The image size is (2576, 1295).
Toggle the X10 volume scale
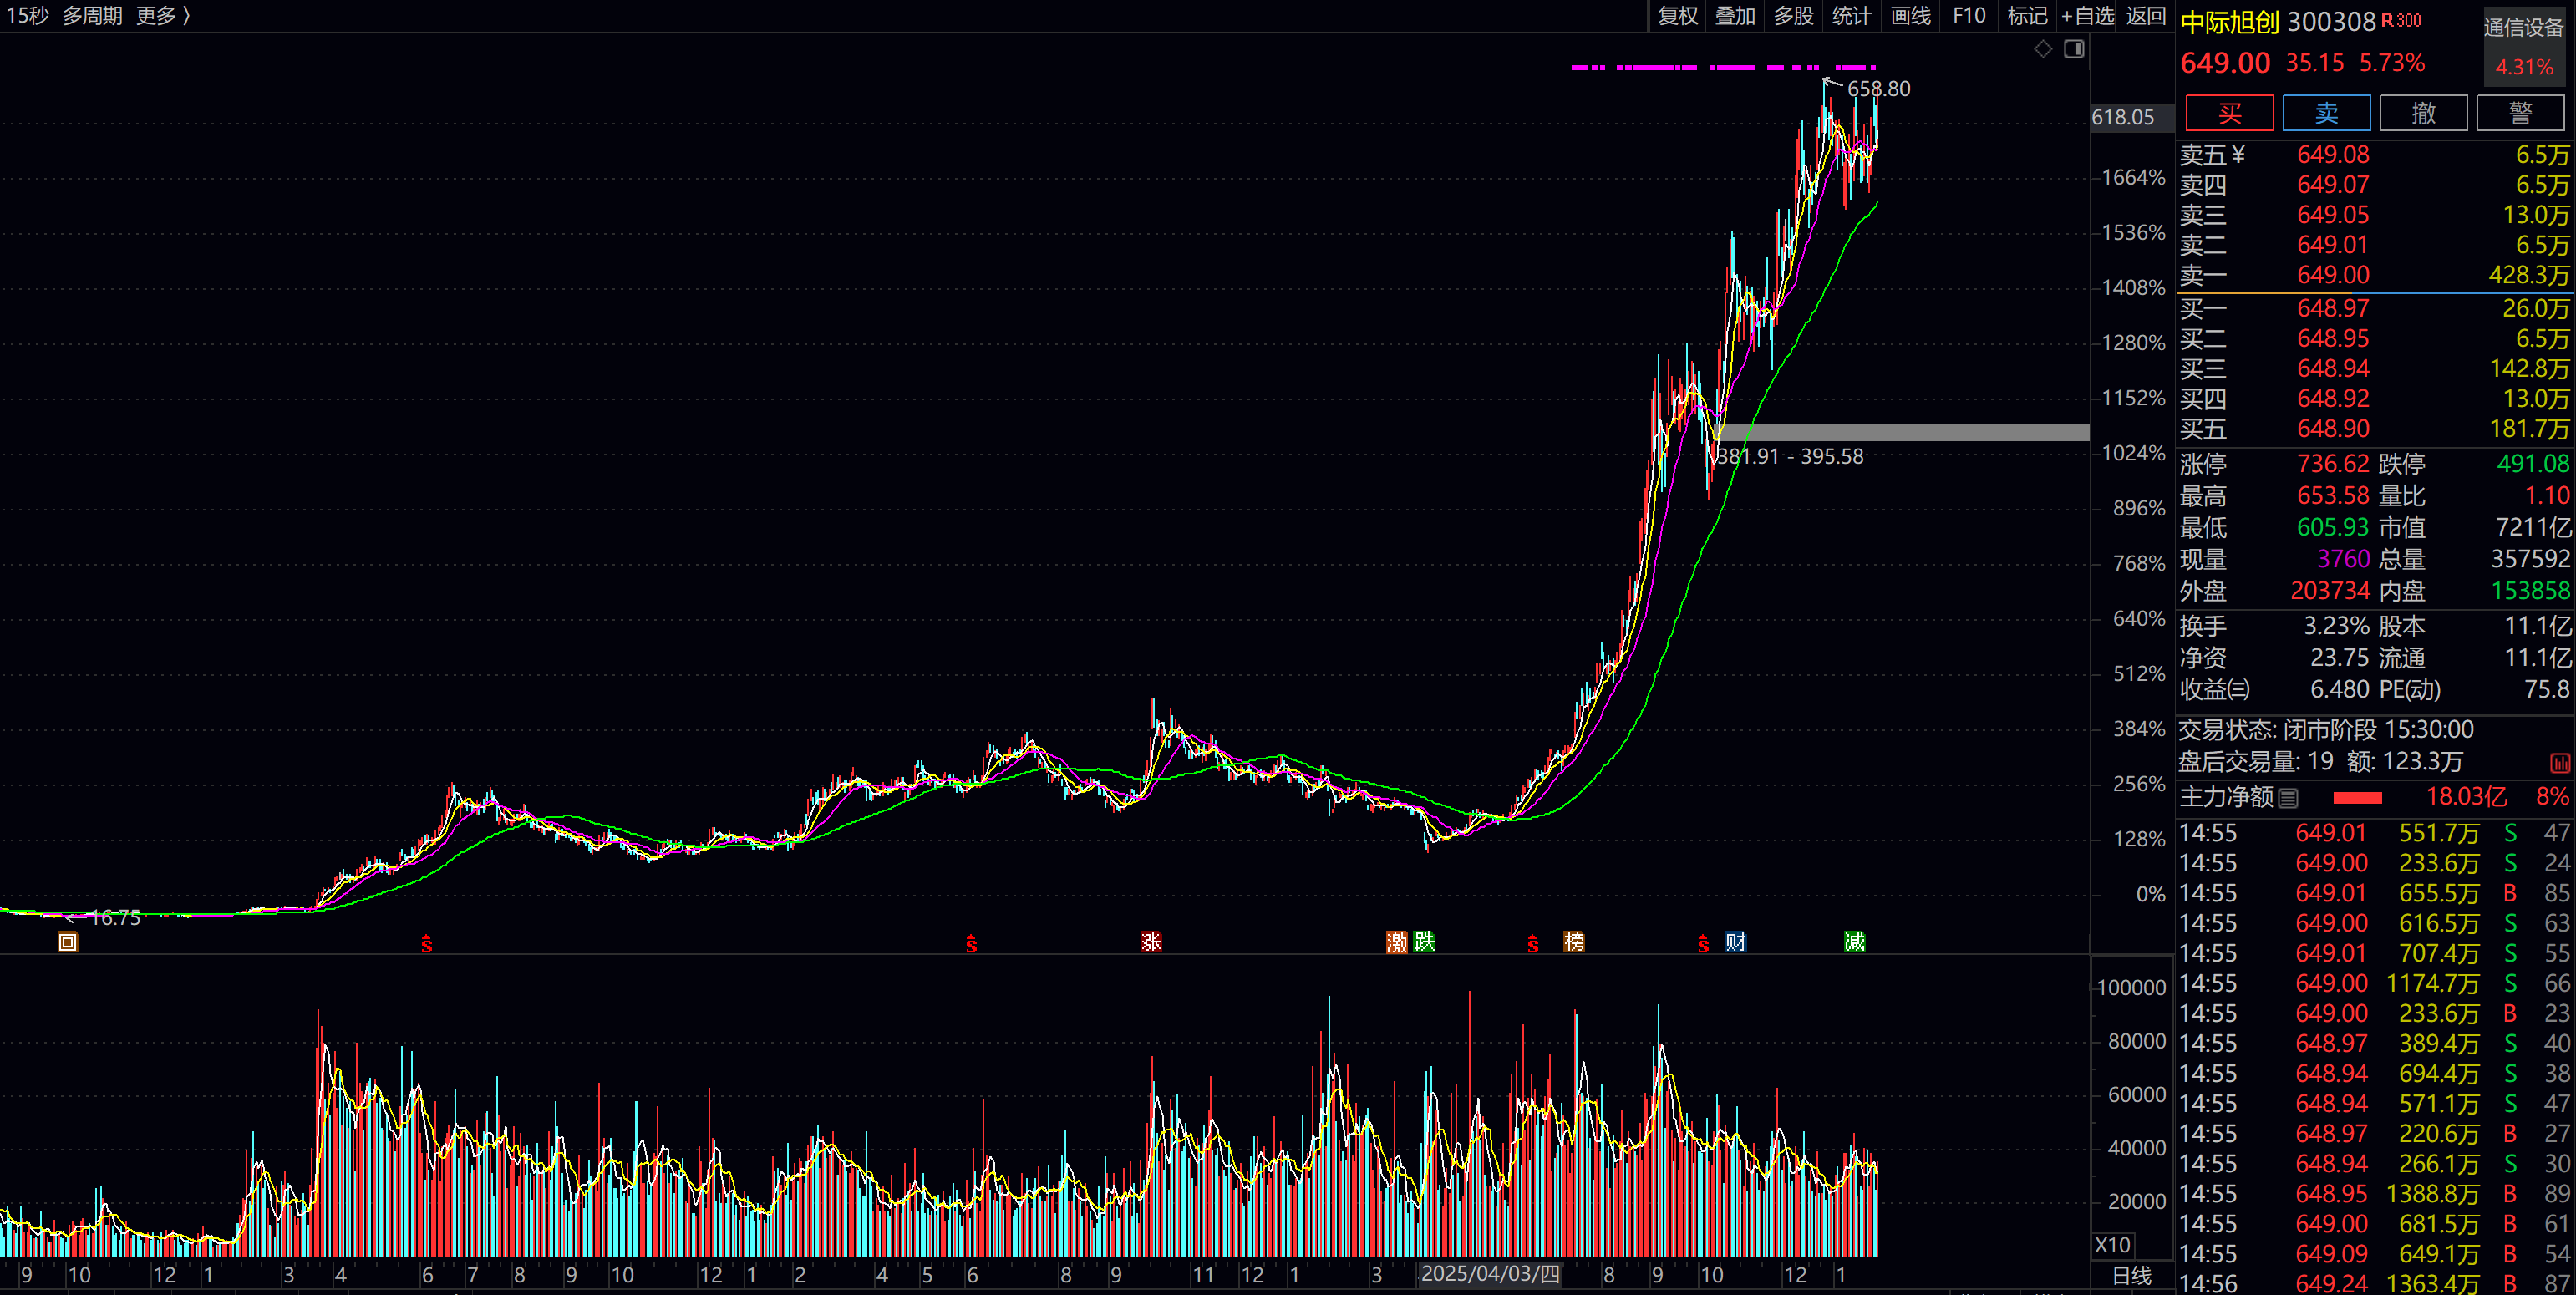pos(2112,1245)
